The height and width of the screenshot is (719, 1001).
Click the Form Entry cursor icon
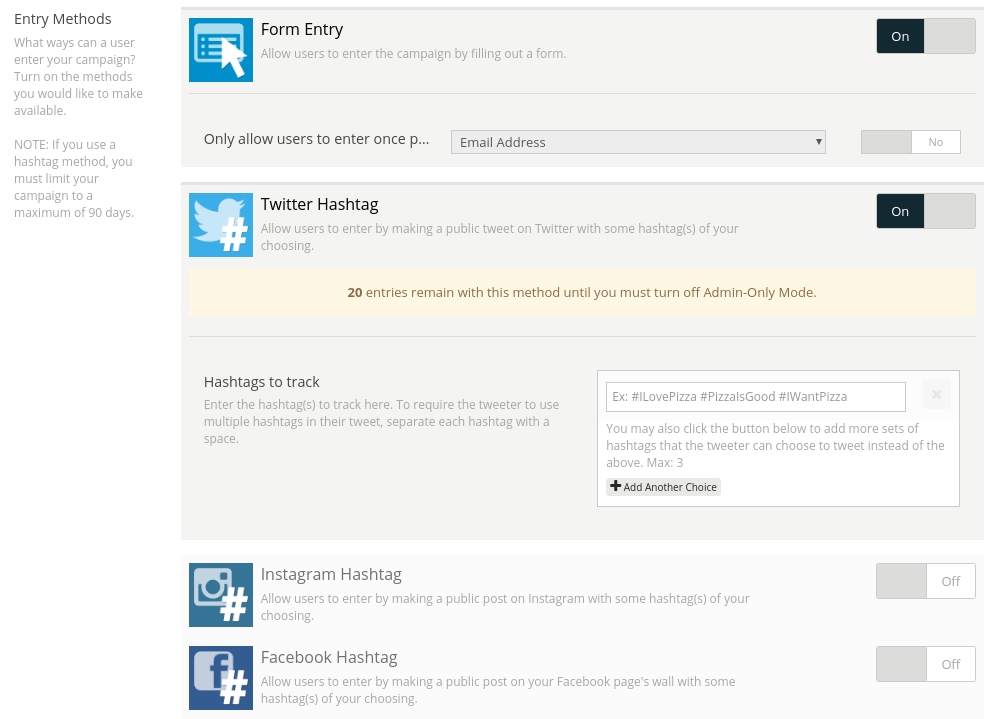tap(221, 50)
